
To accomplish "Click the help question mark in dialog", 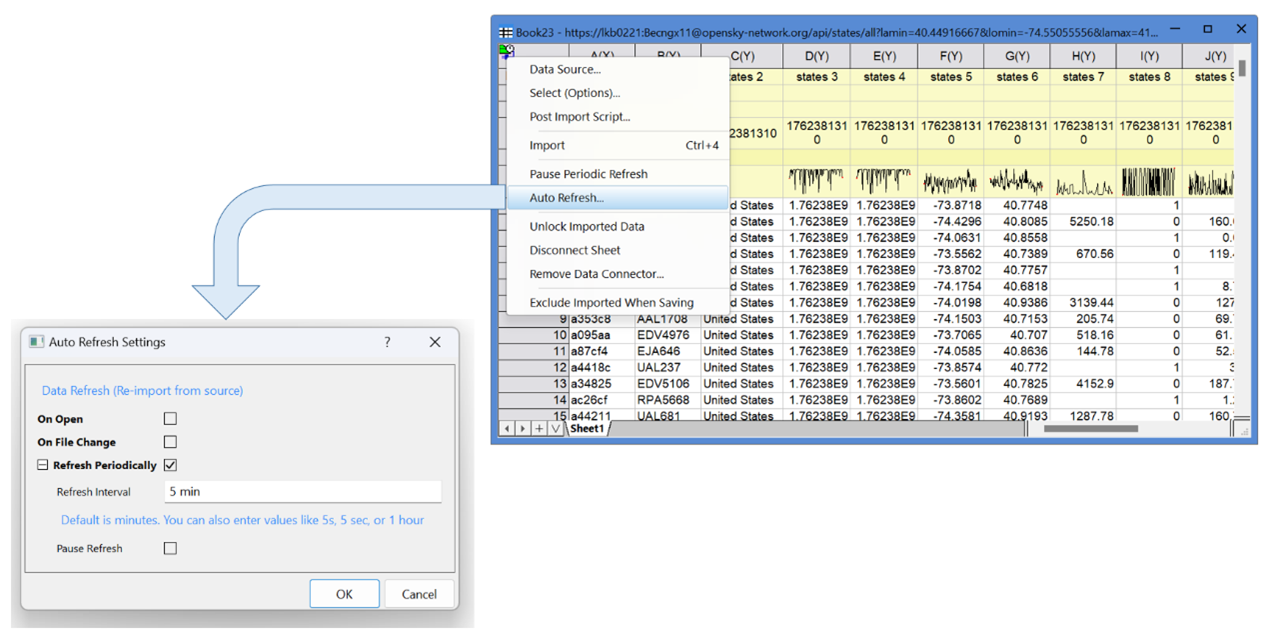I will (x=387, y=342).
